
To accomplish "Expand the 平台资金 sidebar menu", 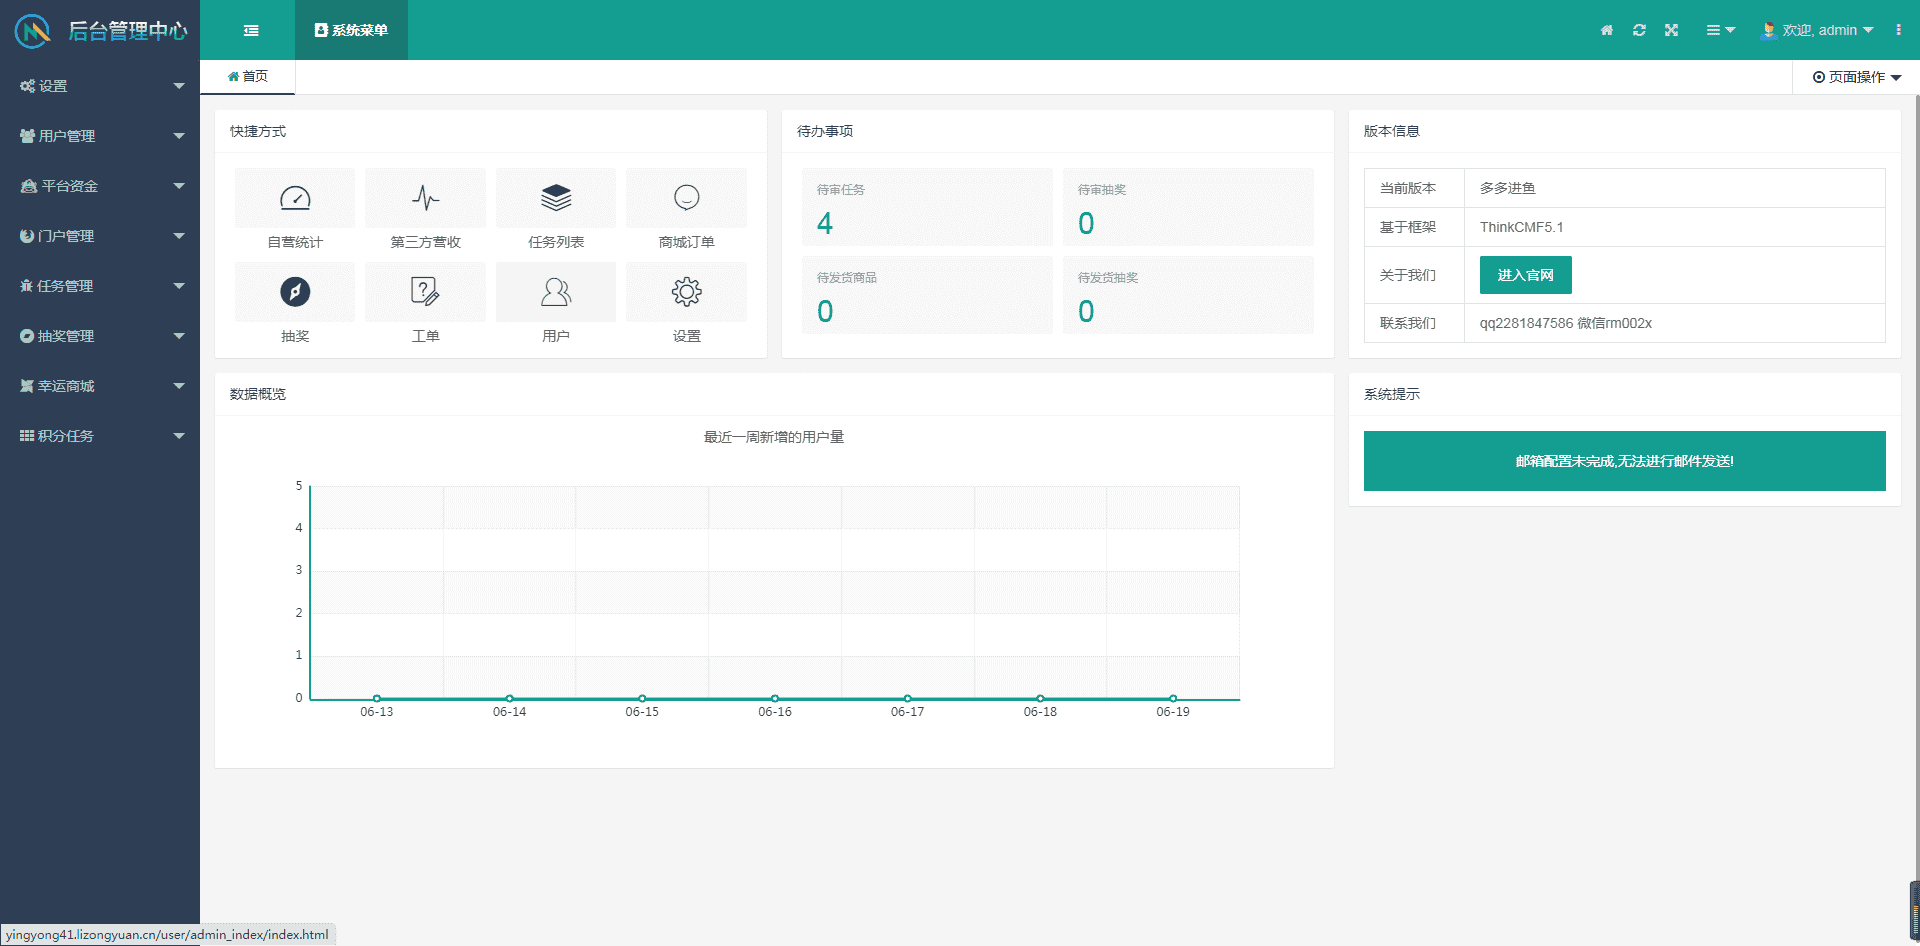I will [x=100, y=186].
